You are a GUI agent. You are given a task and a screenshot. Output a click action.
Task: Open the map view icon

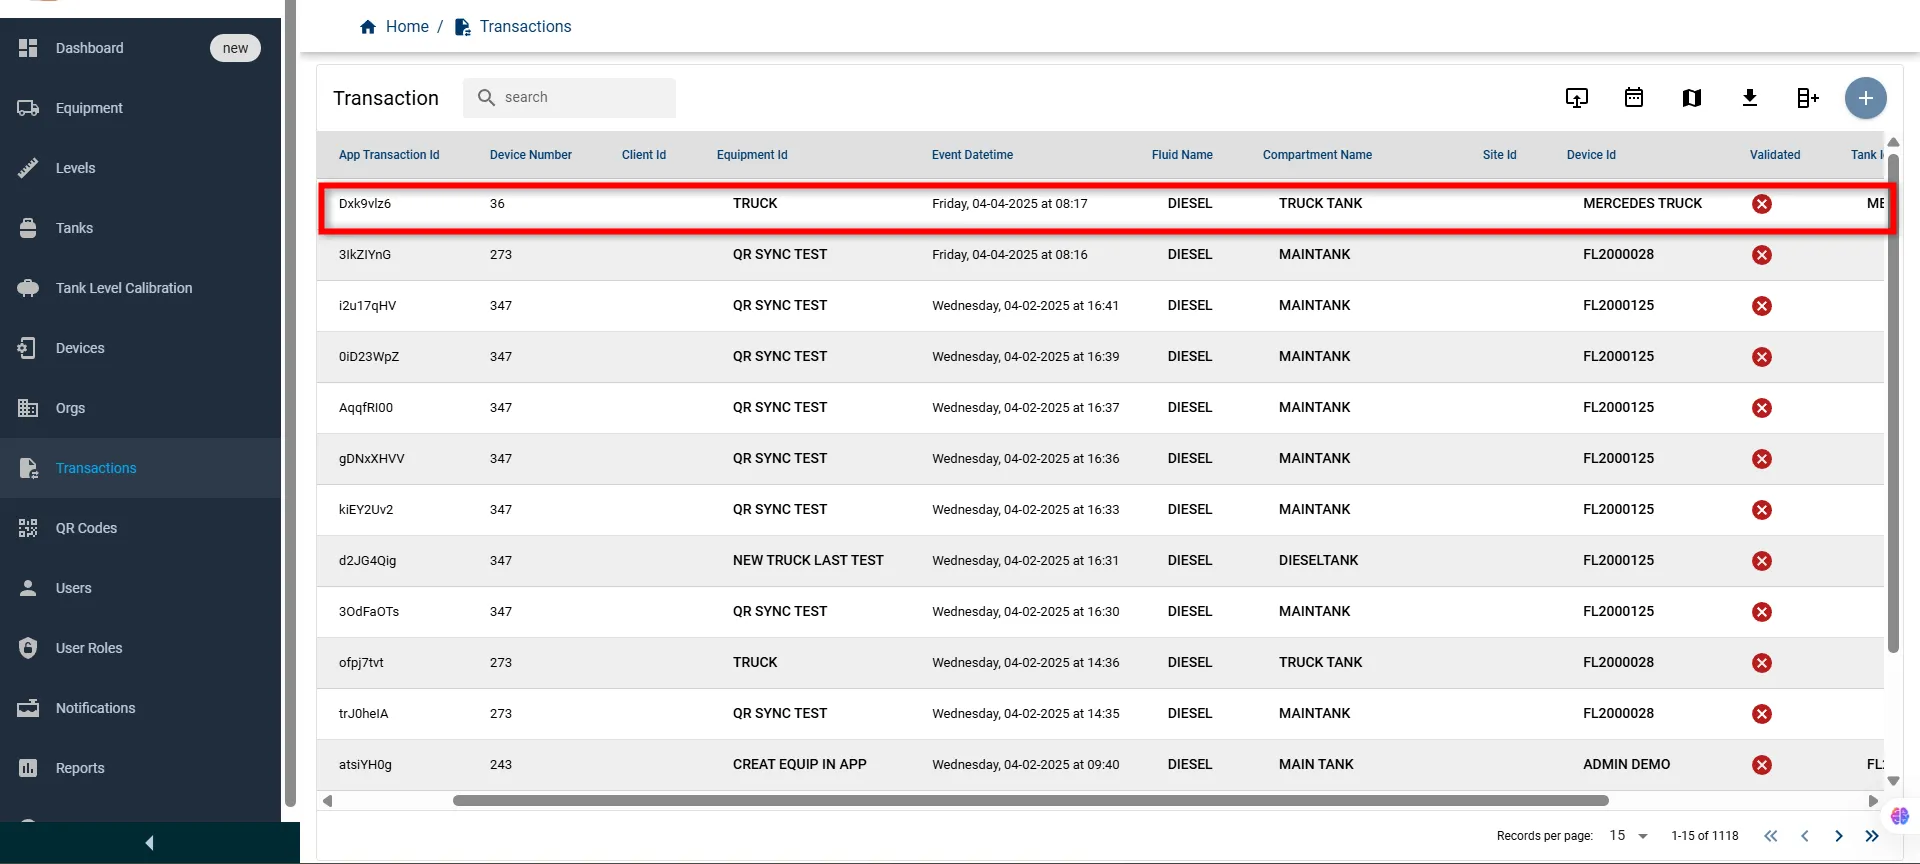(1692, 98)
